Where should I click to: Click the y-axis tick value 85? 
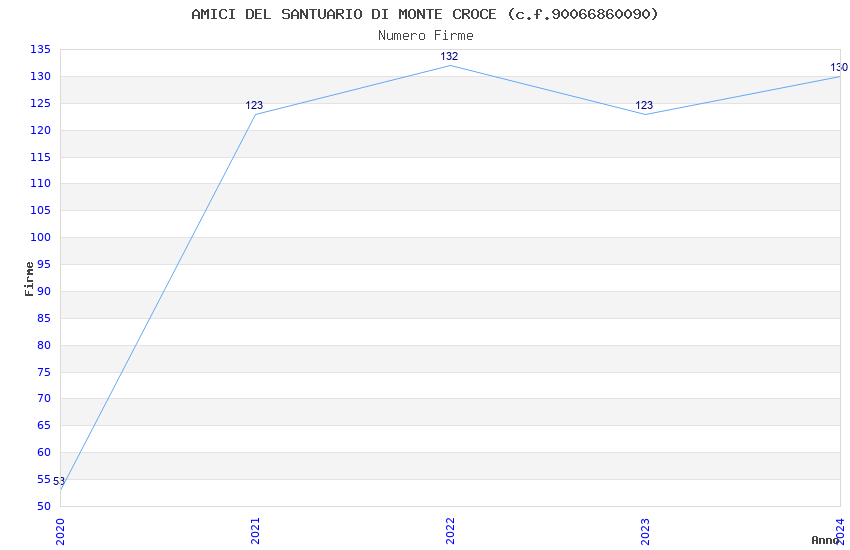point(44,318)
